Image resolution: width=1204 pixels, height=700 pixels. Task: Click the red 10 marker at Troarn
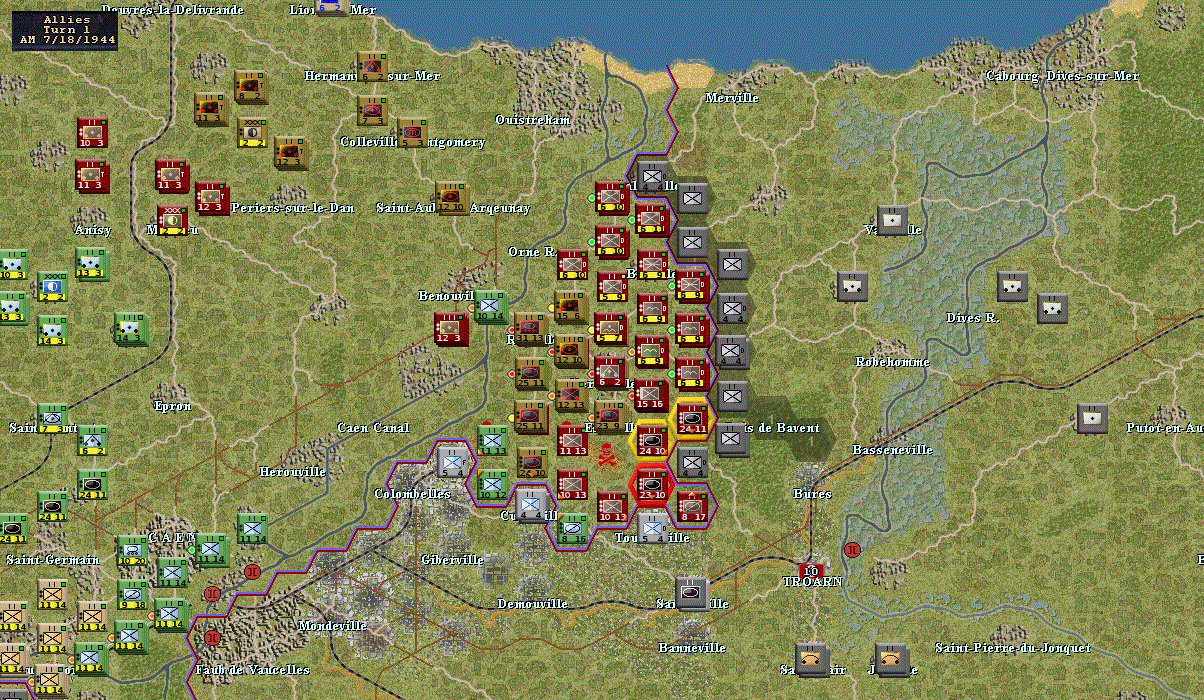click(x=811, y=571)
